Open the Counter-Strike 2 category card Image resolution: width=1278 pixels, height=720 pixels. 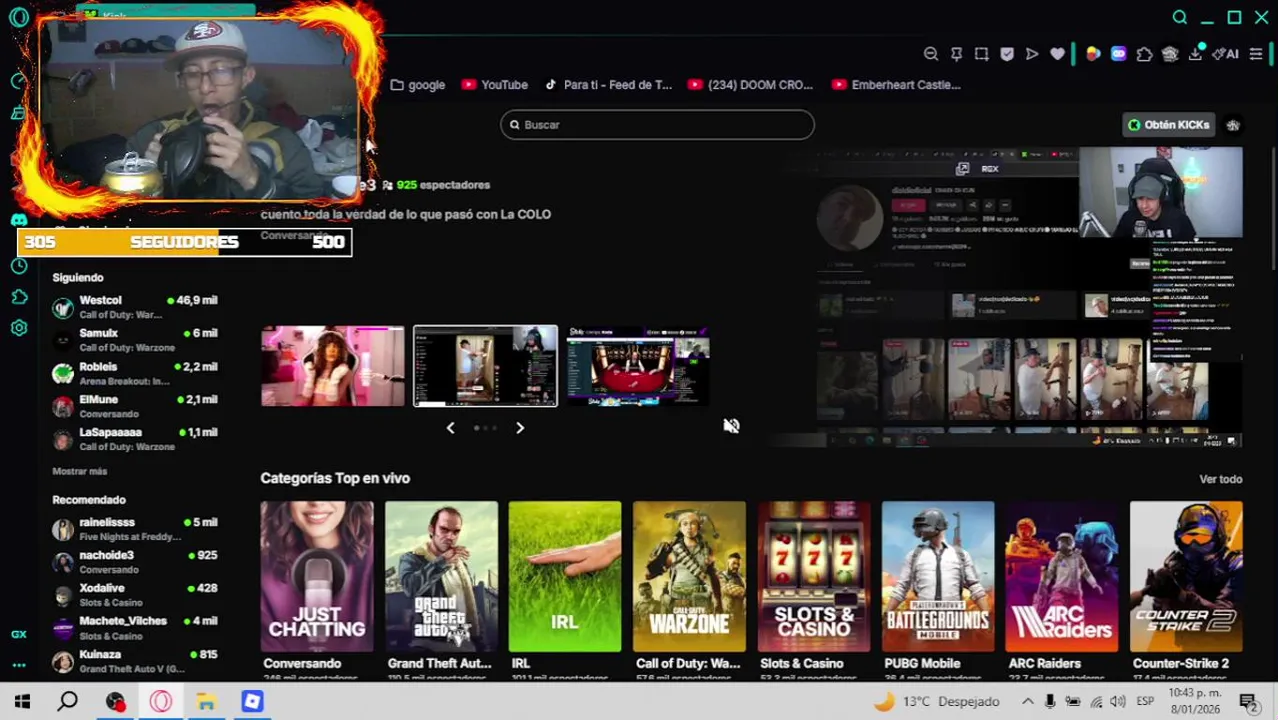coord(1186,577)
